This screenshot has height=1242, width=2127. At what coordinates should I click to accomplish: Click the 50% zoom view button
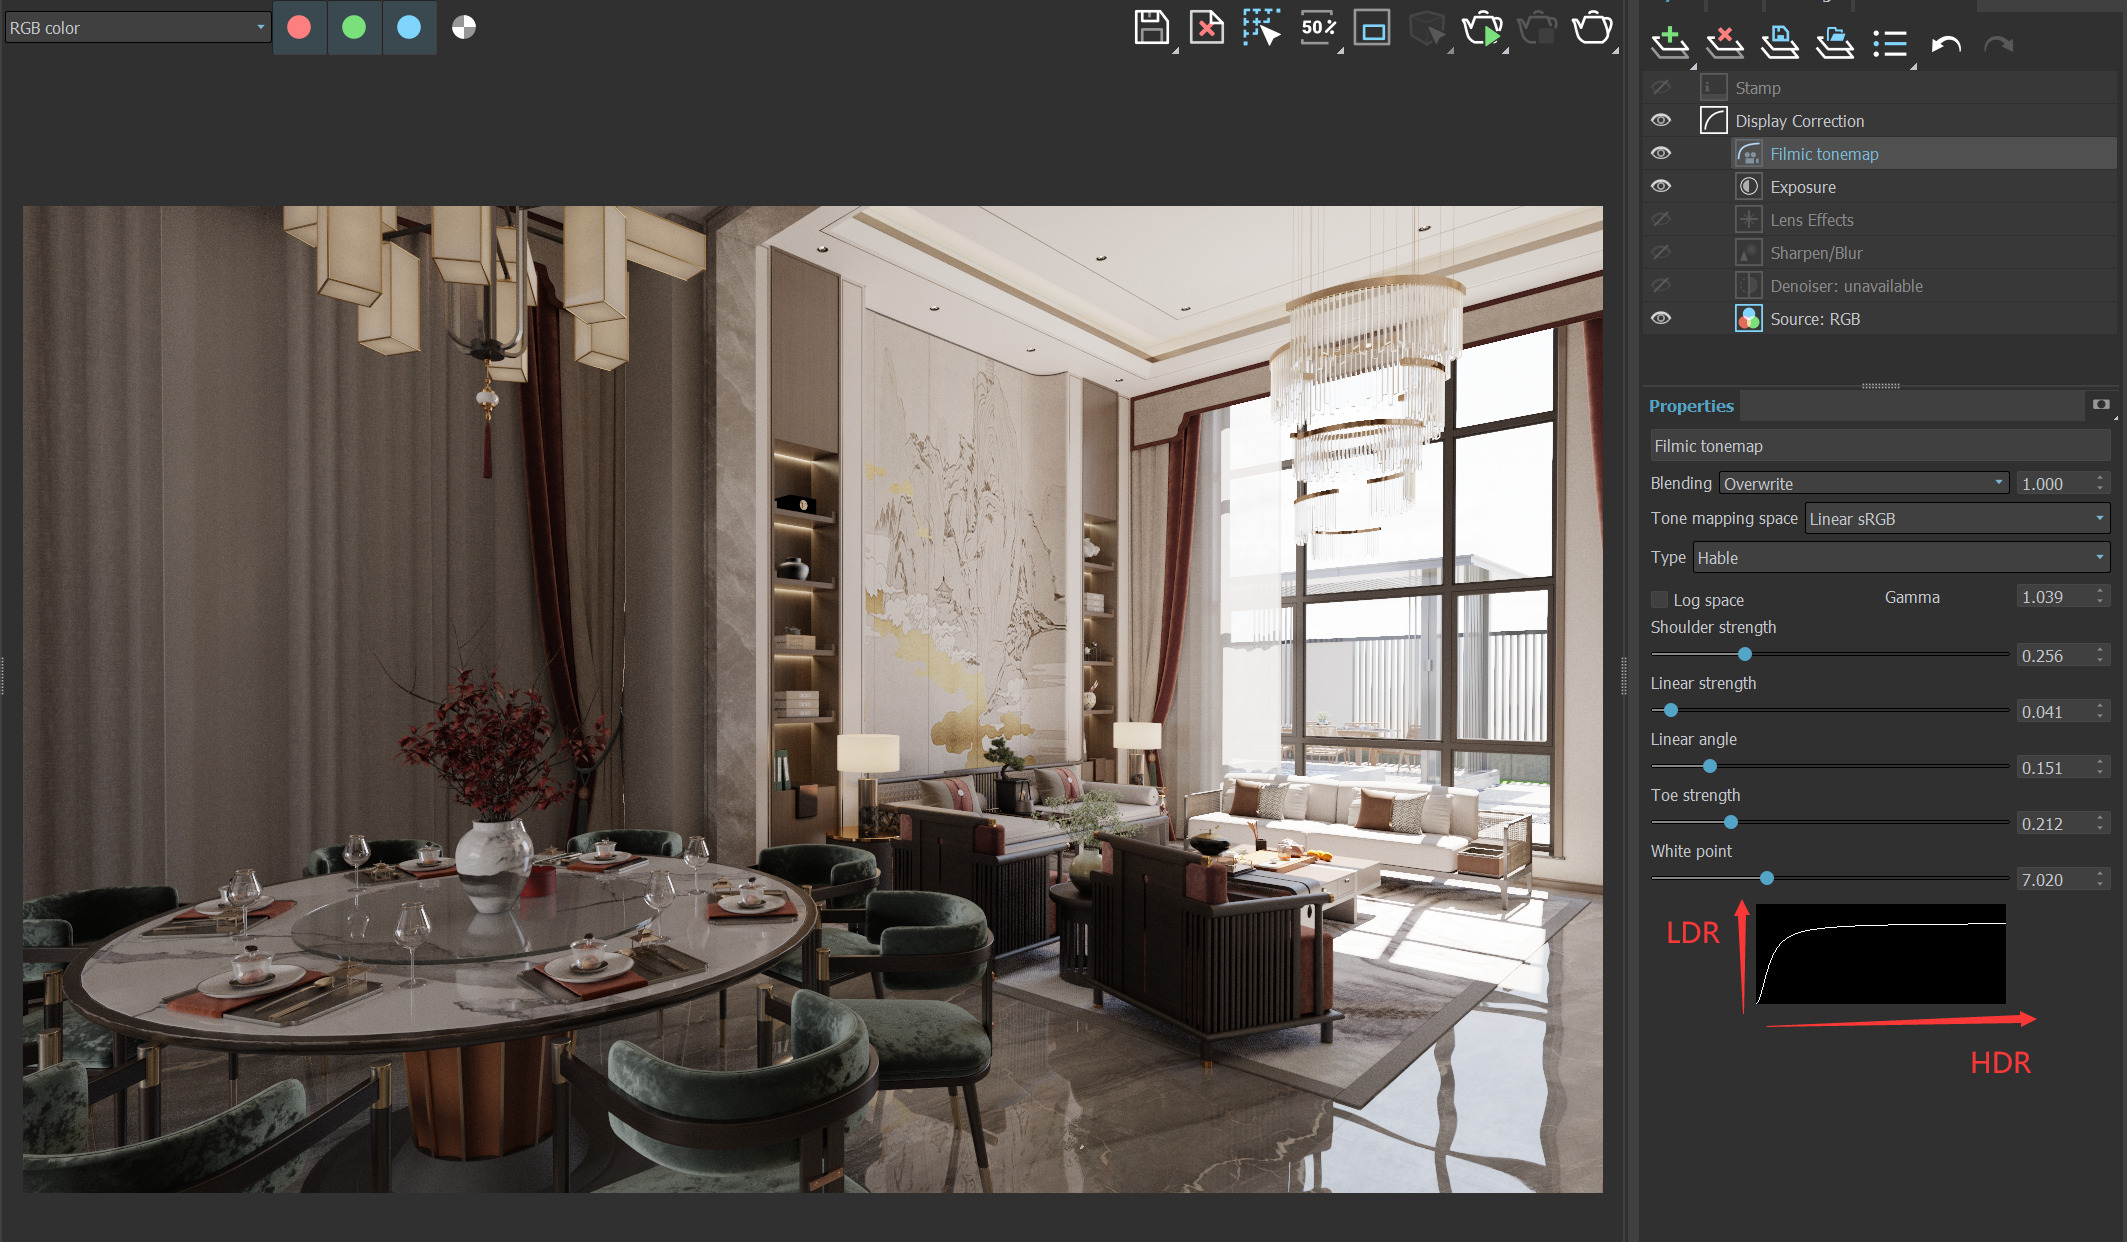[1318, 27]
